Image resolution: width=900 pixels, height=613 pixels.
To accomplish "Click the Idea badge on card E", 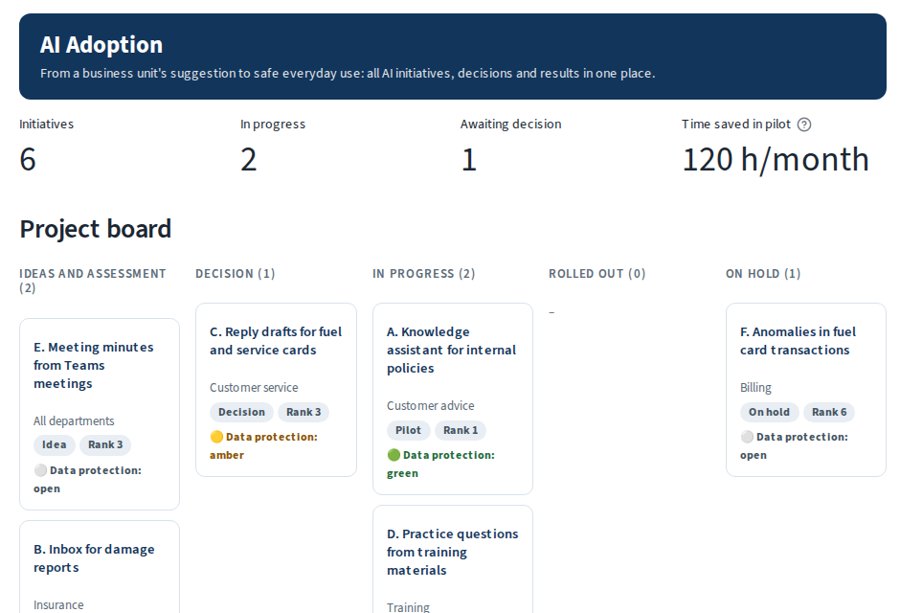I will 54,445.
